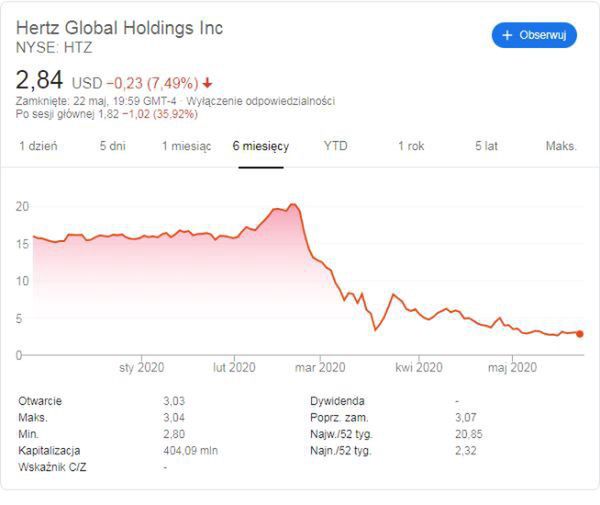Select the Maks. time range tab
This screenshot has width=600, height=505.
[561, 146]
